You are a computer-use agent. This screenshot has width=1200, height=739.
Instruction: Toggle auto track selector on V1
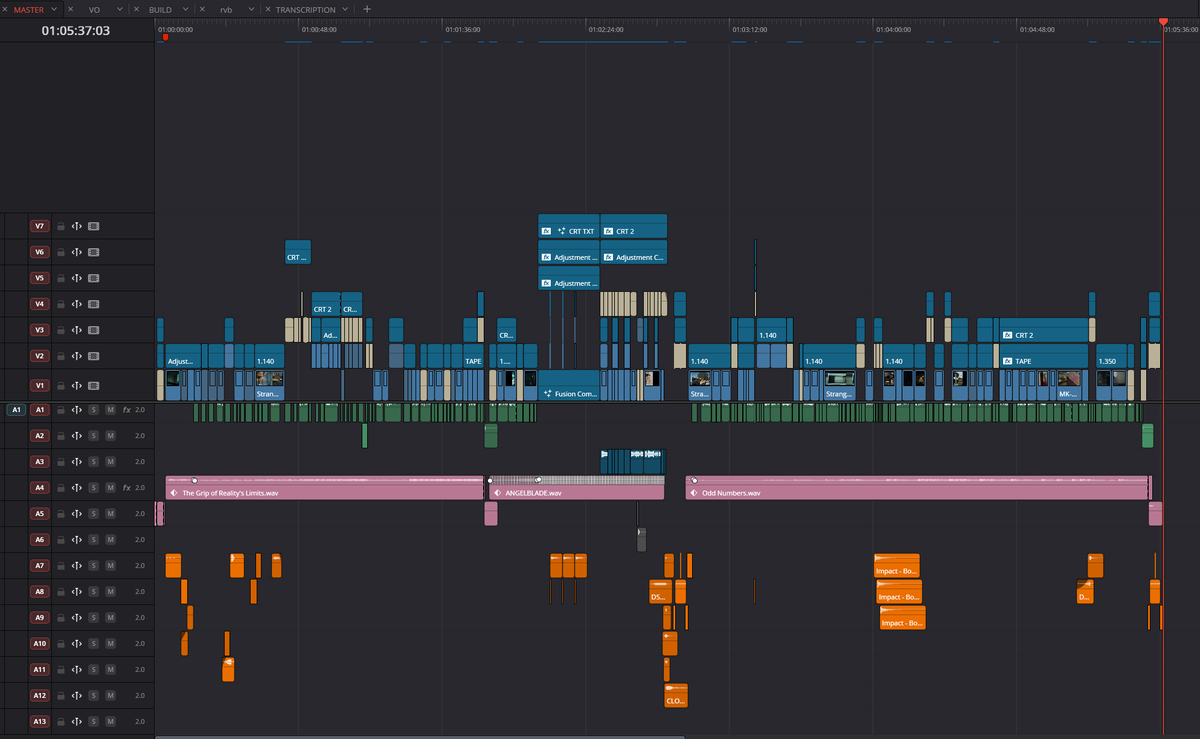(x=76, y=385)
